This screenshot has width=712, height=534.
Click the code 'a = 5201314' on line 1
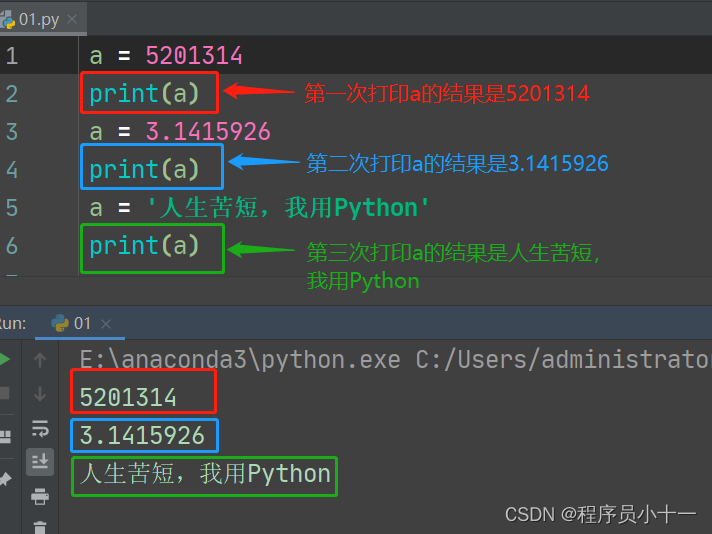(x=166, y=56)
